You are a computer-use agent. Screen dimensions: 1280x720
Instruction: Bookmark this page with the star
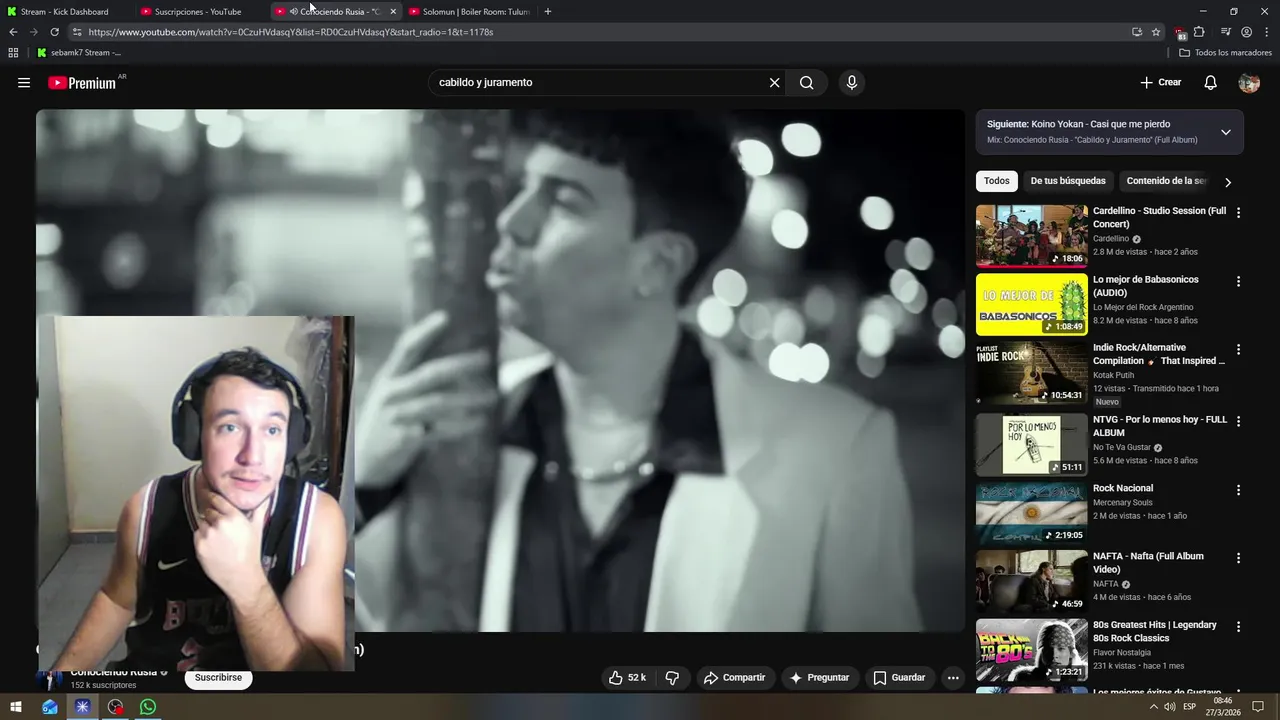(x=1156, y=32)
